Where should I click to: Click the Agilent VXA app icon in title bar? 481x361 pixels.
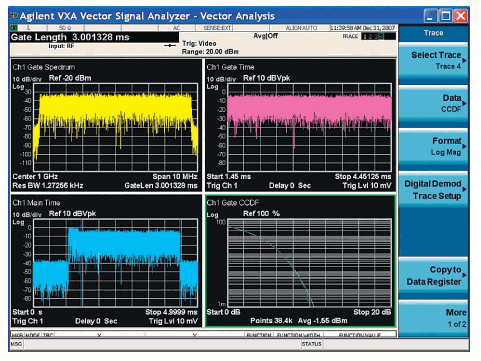(14, 15)
